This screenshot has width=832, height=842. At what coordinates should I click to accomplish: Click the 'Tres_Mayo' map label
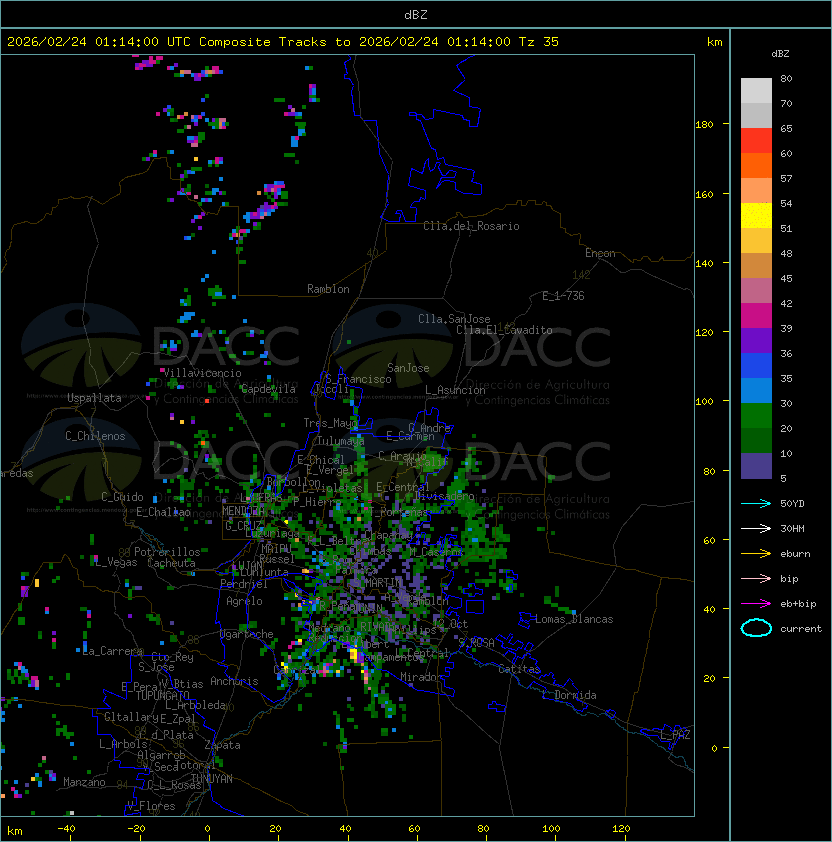330,423
